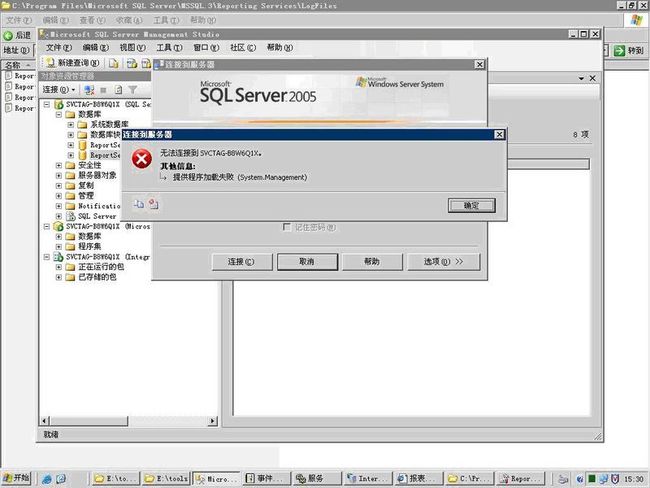Expand the 复制 folder
The width and height of the screenshot is (650, 488).
tap(59, 186)
